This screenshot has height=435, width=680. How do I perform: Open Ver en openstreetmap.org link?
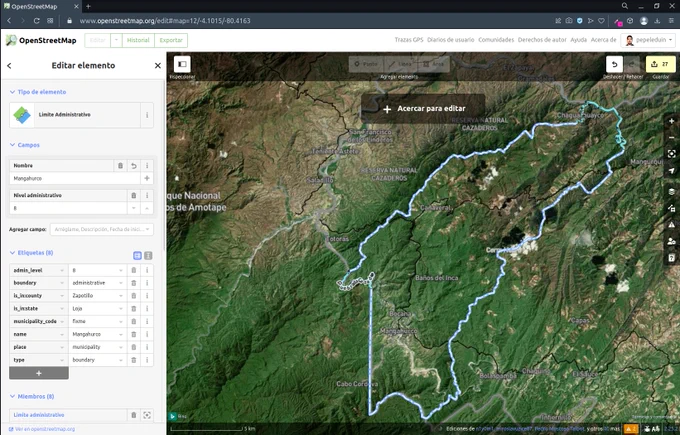pyautogui.click(x=42, y=429)
